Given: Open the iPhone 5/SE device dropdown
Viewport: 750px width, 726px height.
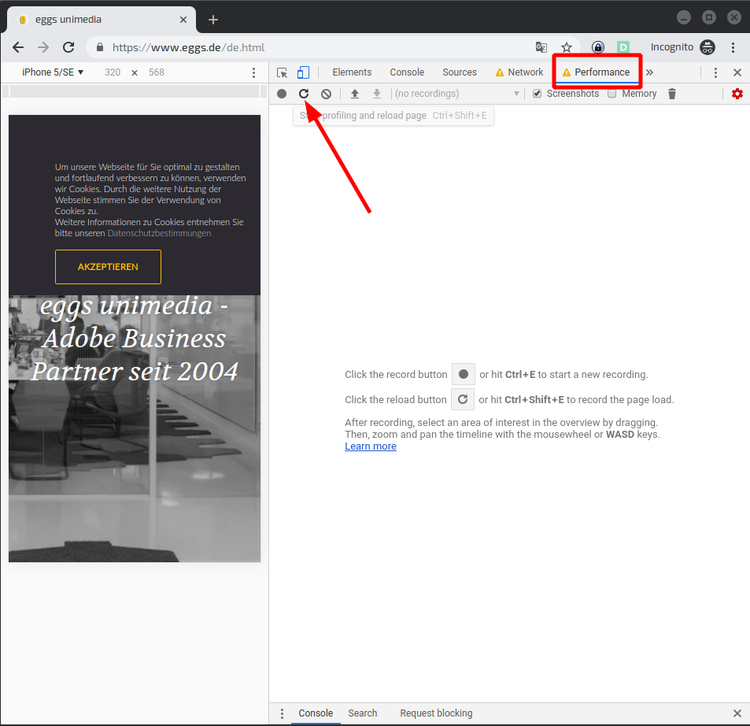Looking at the screenshot, I should [53, 72].
